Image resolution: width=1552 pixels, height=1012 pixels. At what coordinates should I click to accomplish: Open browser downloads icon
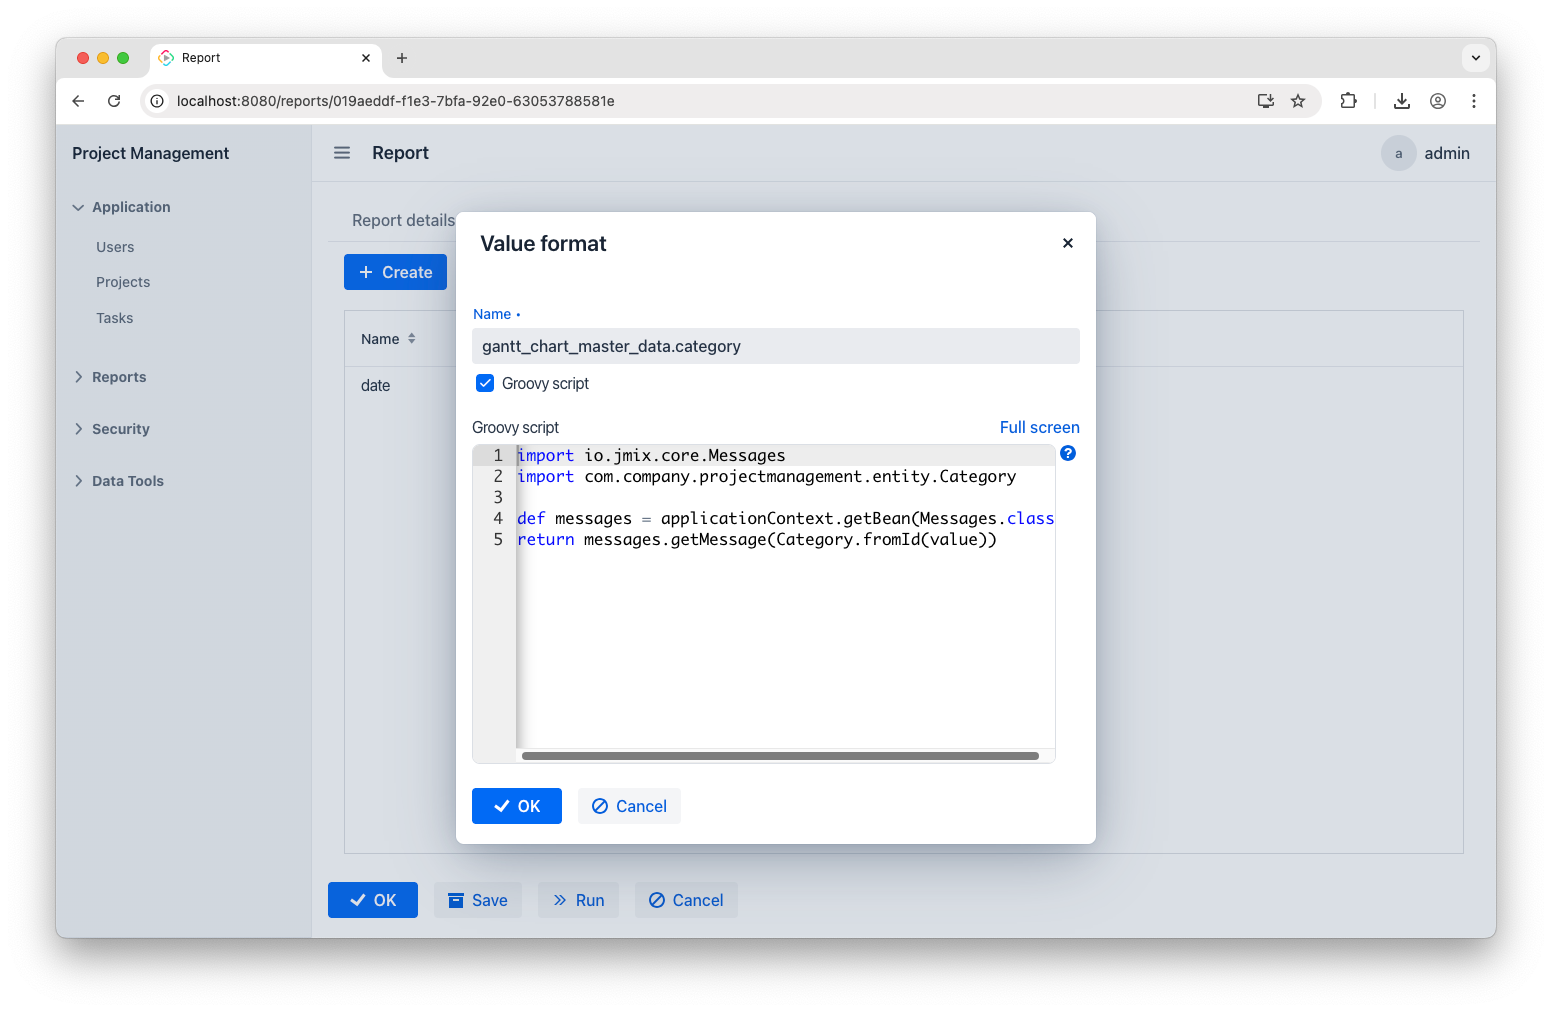pos(1401,101)
